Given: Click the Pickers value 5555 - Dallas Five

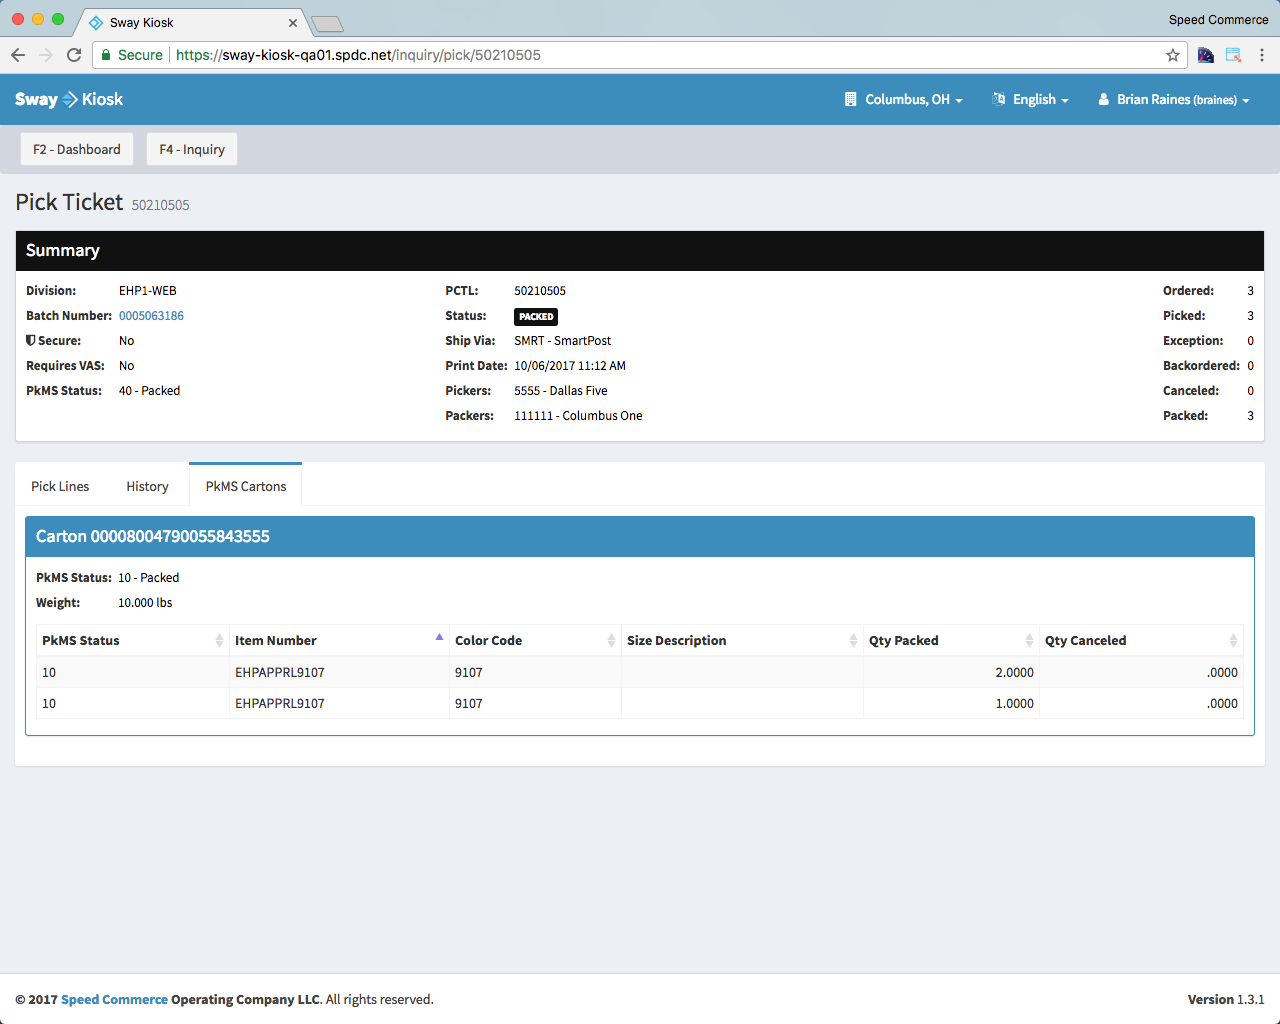Looking at the screenshot, I should tap(561, 390).
